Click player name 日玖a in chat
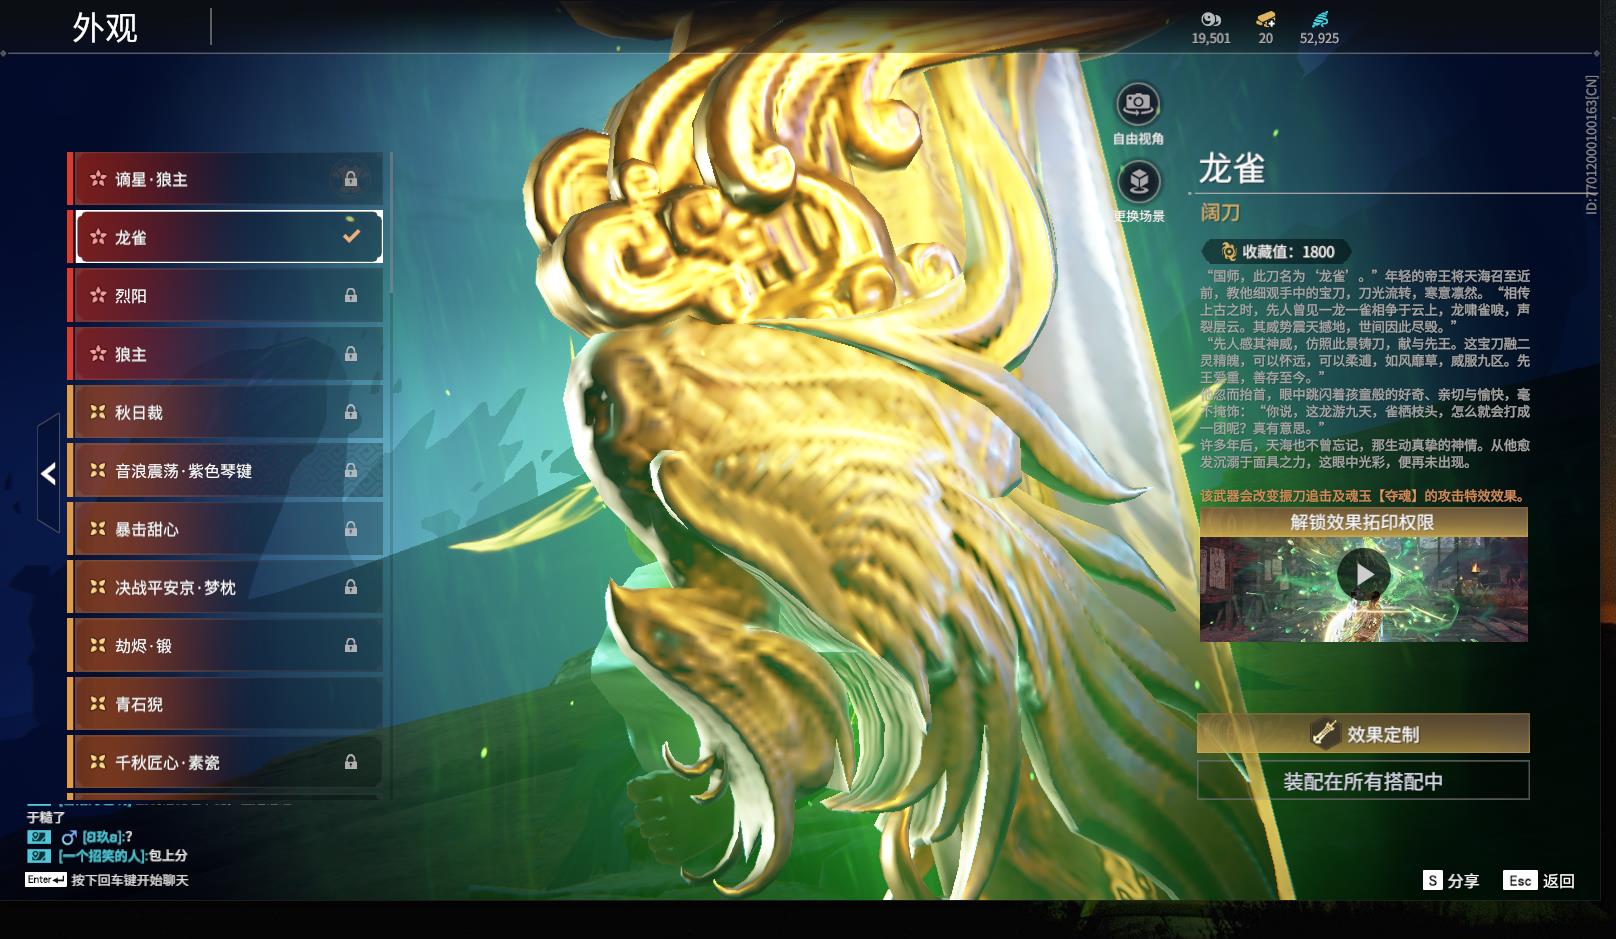The image size is (1616, 939). tap(103, 837)
